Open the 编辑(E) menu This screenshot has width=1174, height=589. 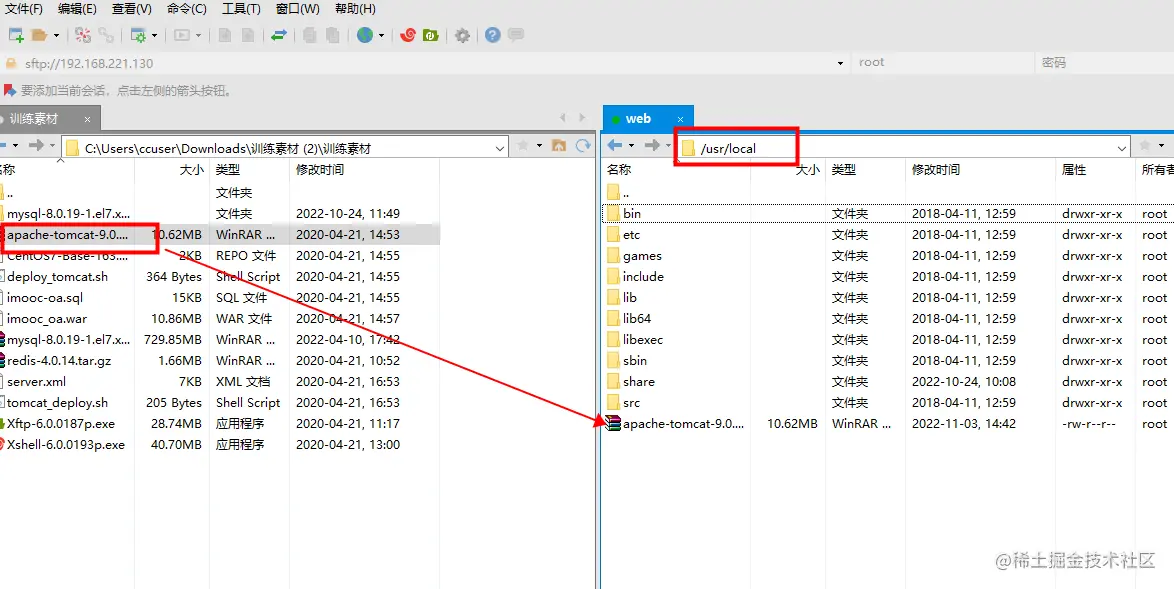77,9
